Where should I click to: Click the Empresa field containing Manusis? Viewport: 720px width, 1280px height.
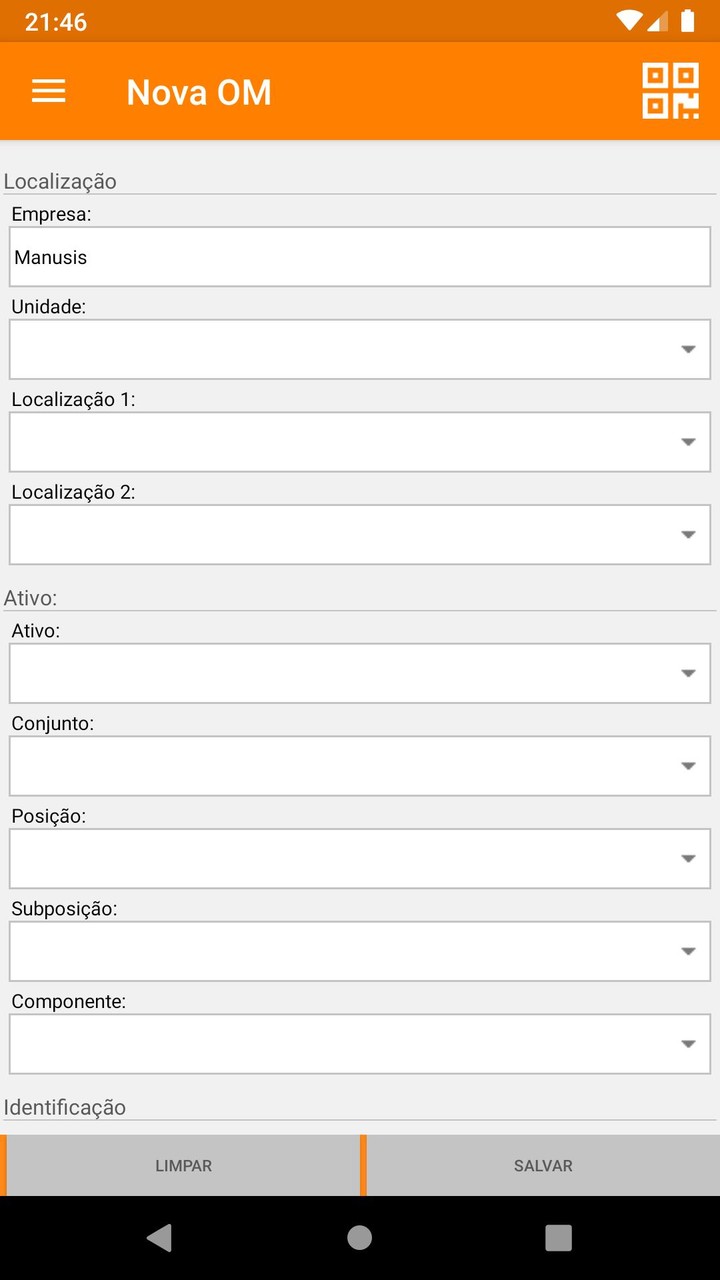[x=360, y=257]
